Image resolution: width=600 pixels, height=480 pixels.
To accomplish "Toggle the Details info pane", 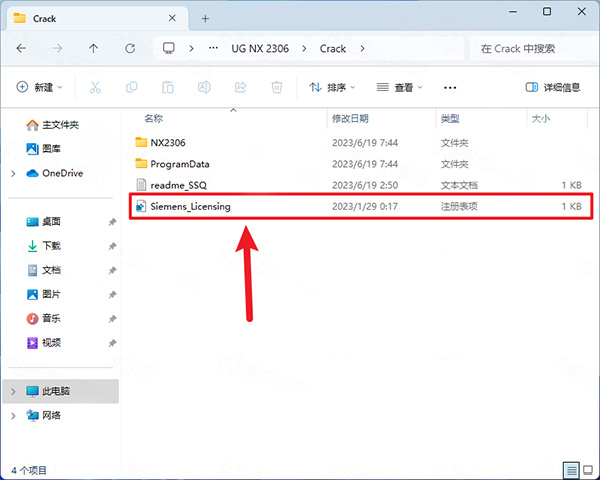I will tap(553, 88).
